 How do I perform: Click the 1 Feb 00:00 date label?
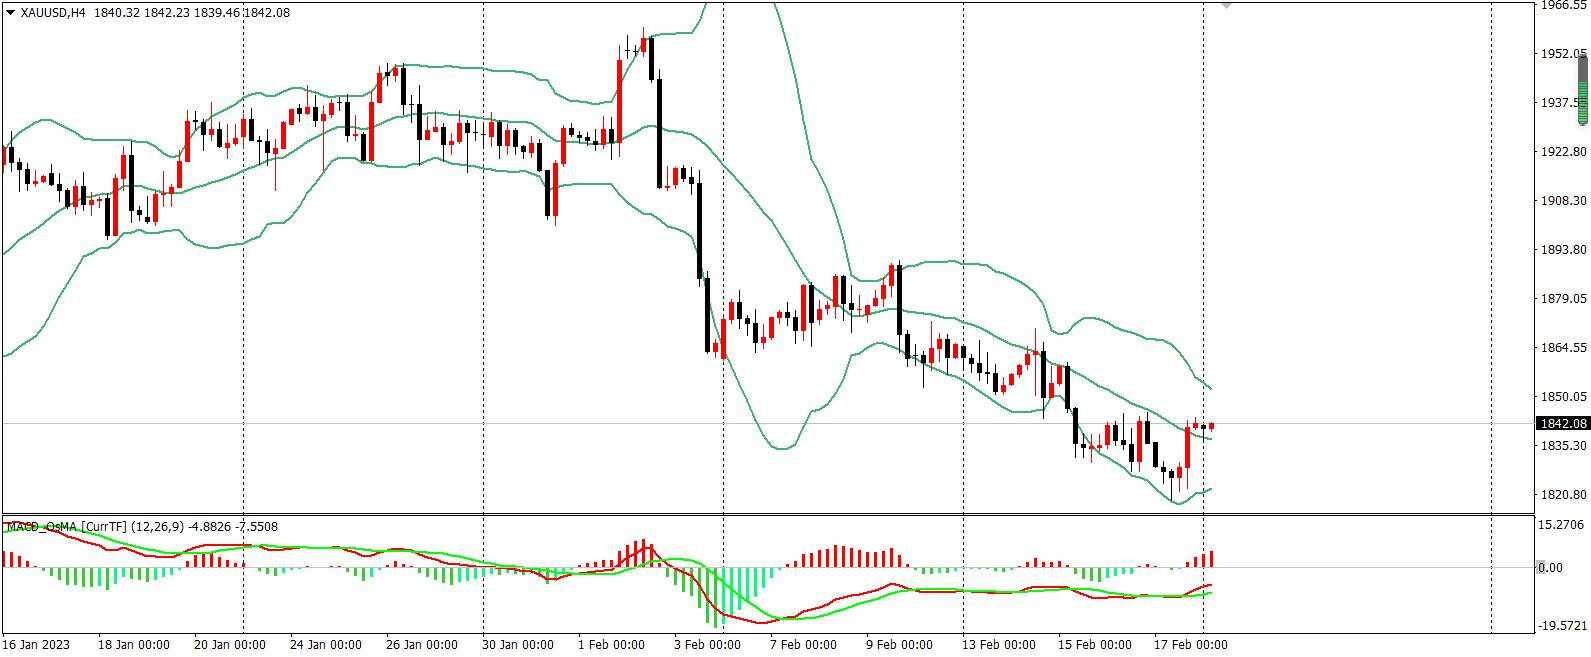(612, 645)
